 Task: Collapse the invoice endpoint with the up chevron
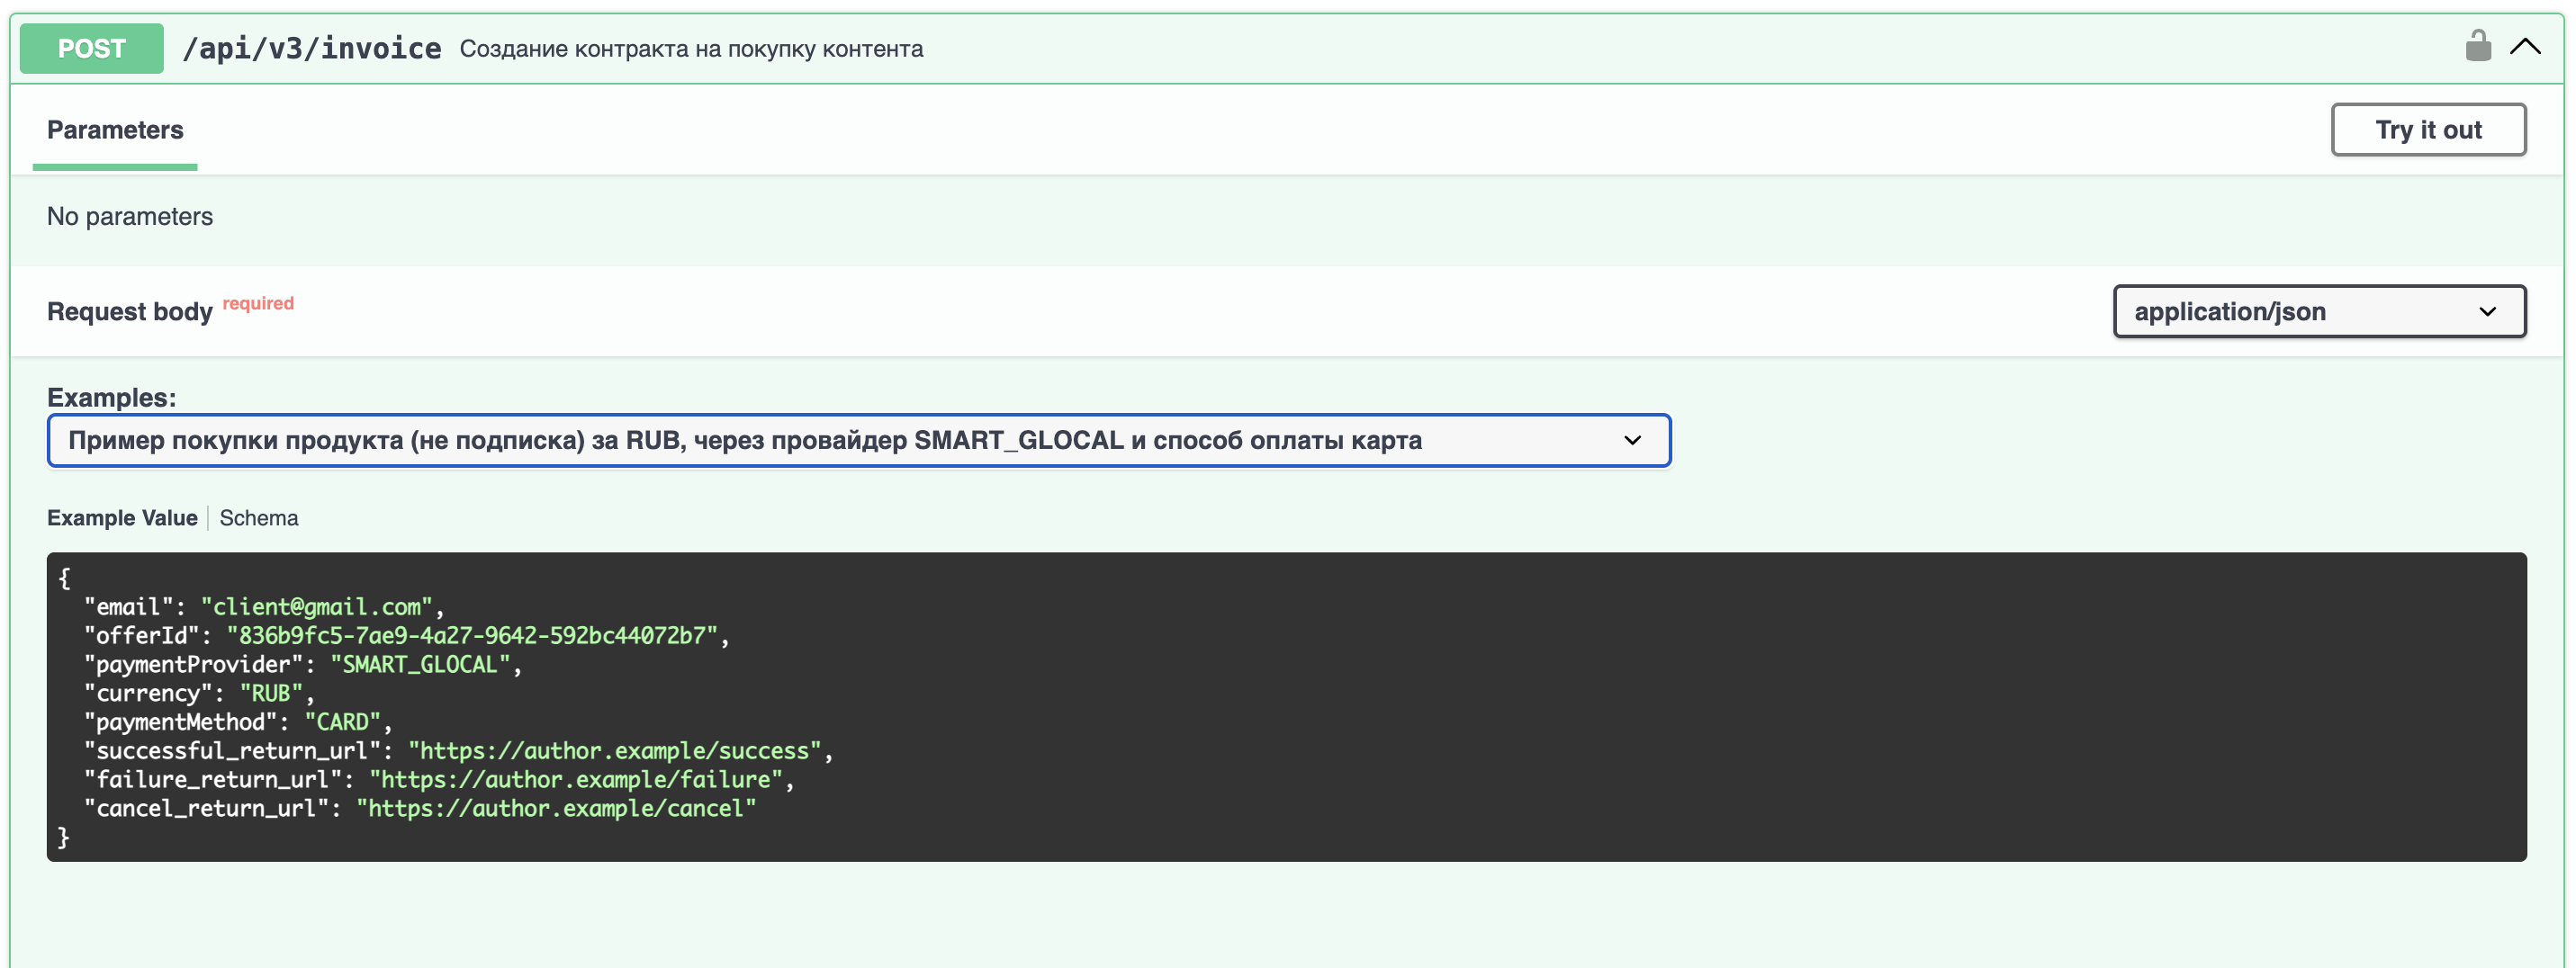(2525, 47)
